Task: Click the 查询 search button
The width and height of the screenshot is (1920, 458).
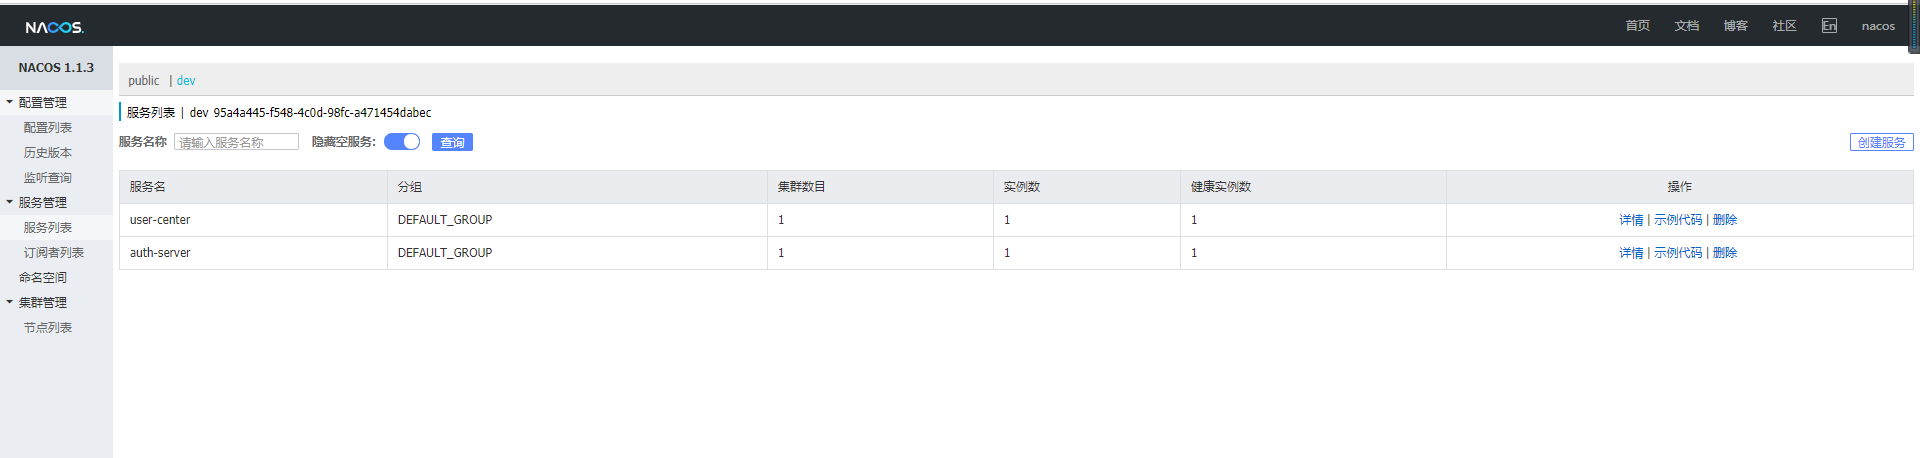Action: 452,142
